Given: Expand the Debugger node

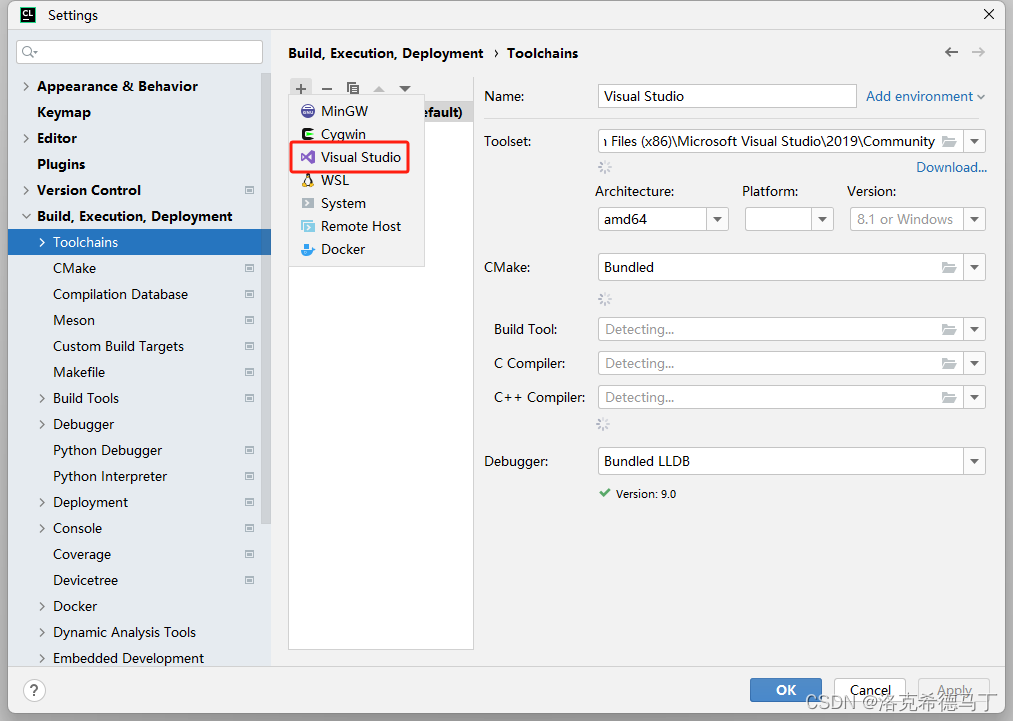Looking at the screenshot, I should click(42, 424).
